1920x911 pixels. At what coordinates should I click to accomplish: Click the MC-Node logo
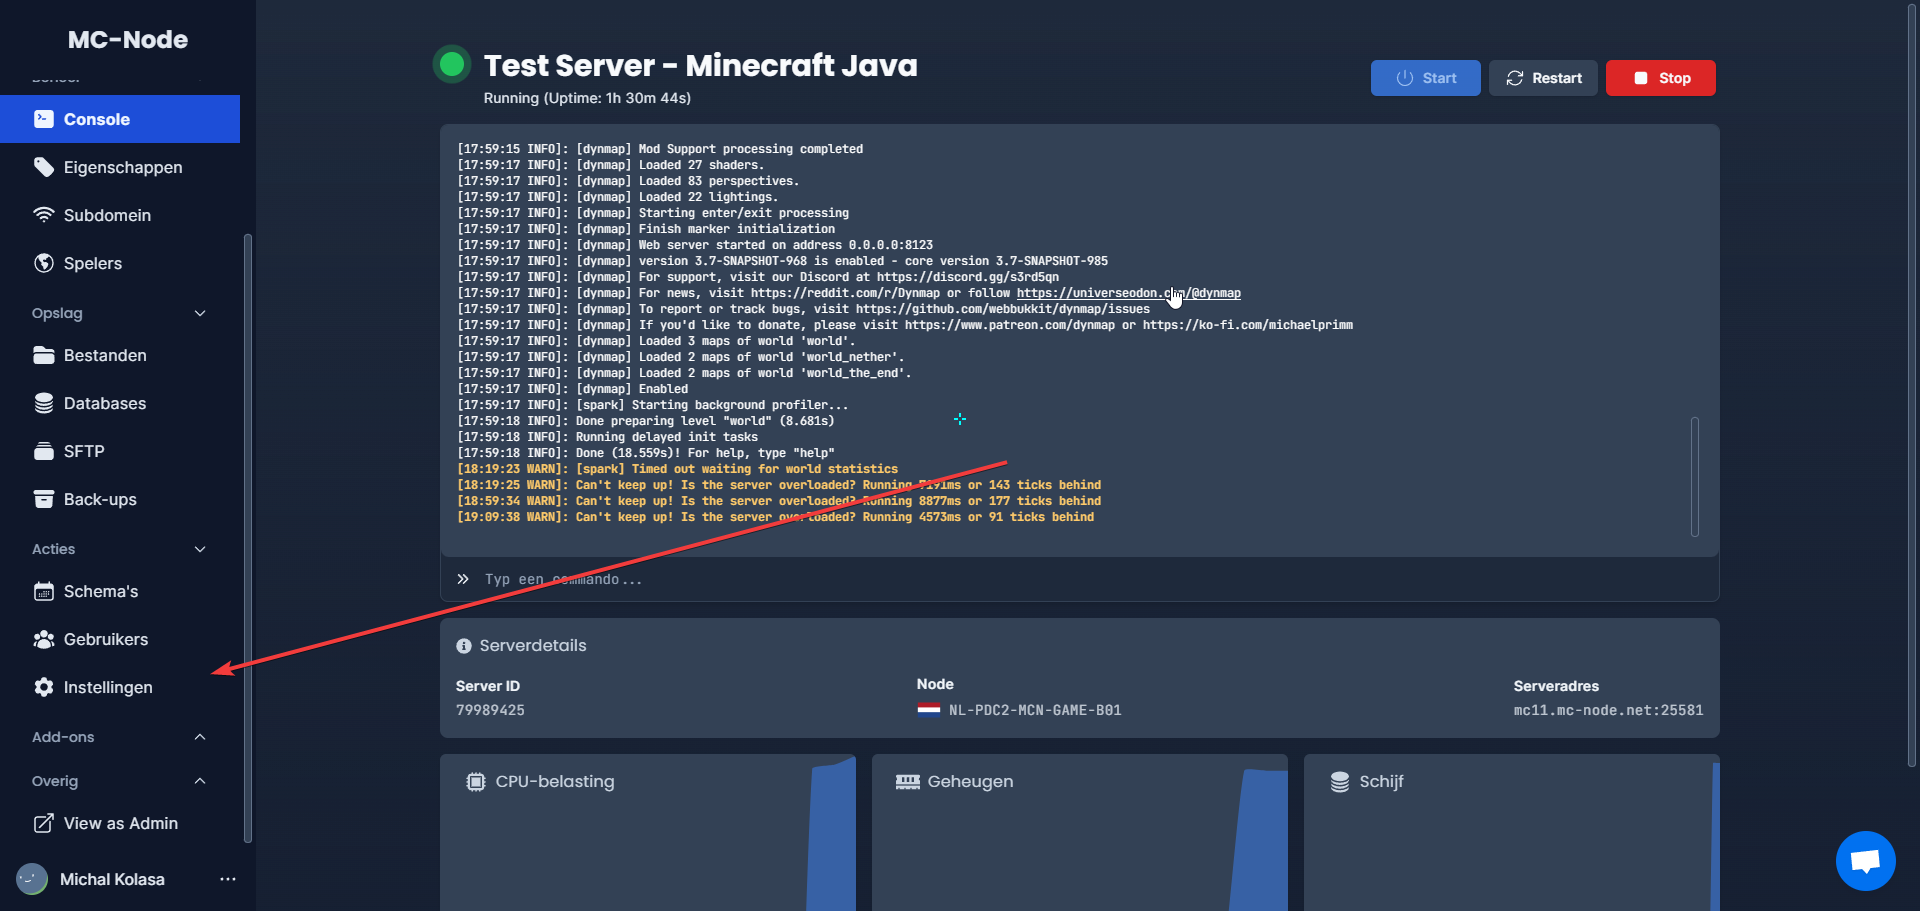pyautogui.click(x=128, y=39)
